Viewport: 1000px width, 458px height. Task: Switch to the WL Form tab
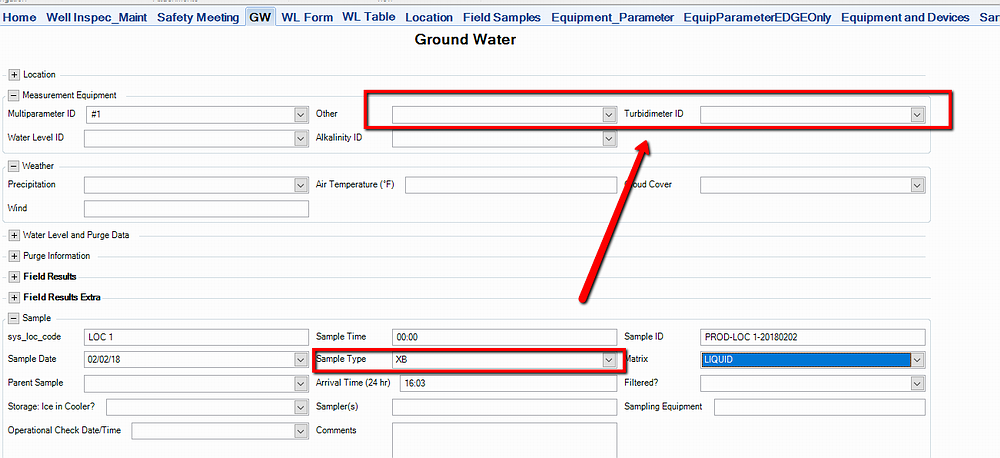click(x=308, y=17)
